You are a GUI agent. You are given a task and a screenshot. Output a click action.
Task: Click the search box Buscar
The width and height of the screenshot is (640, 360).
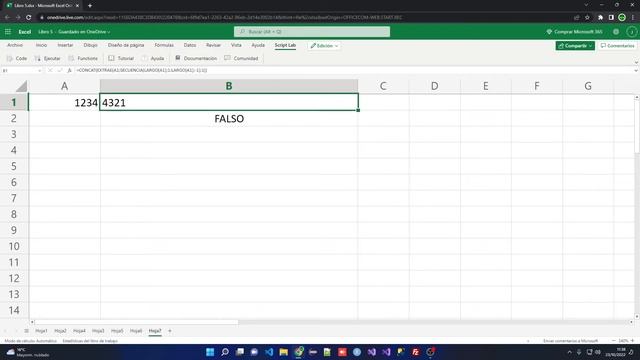[x=312, y=32]
